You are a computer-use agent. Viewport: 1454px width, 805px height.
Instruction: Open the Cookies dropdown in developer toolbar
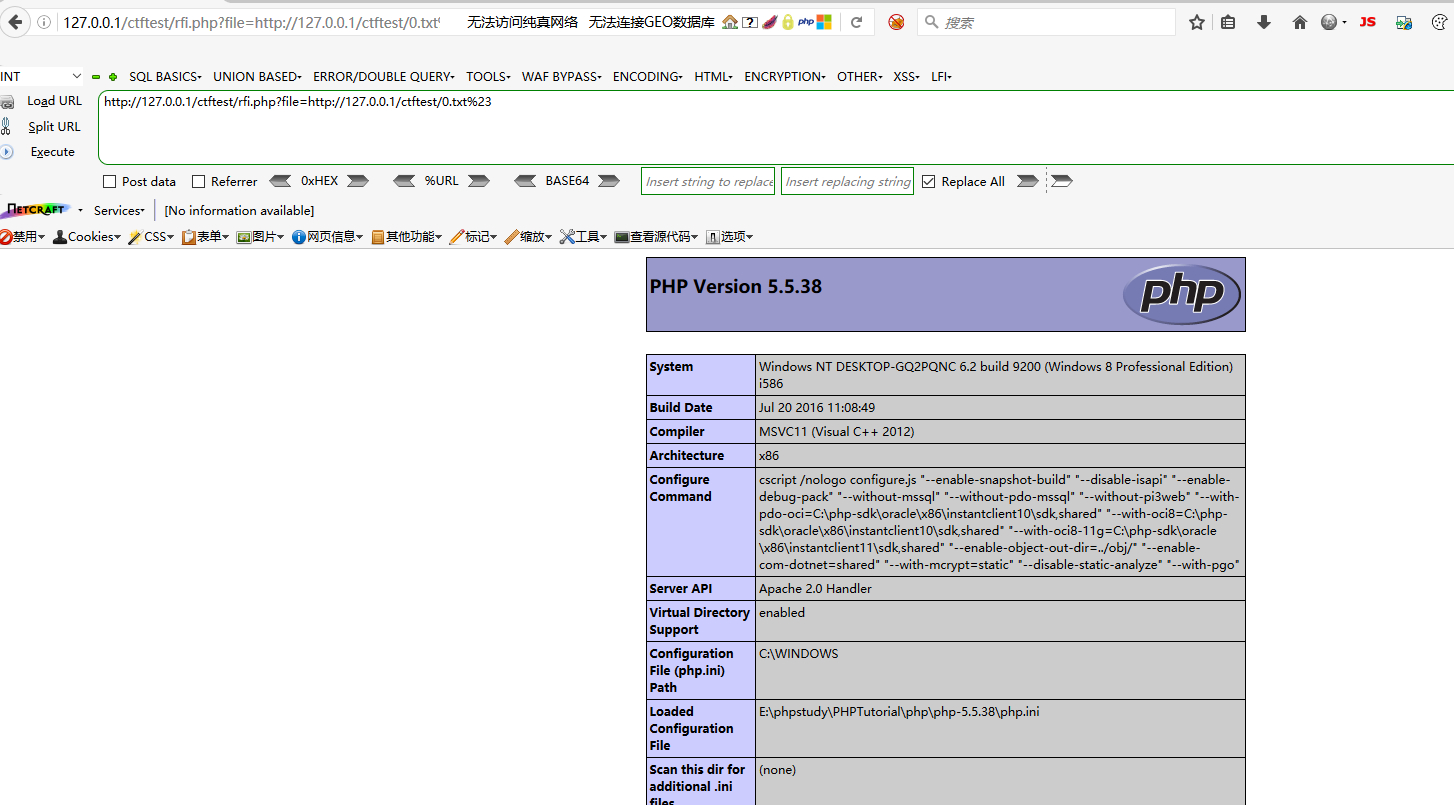87,237
